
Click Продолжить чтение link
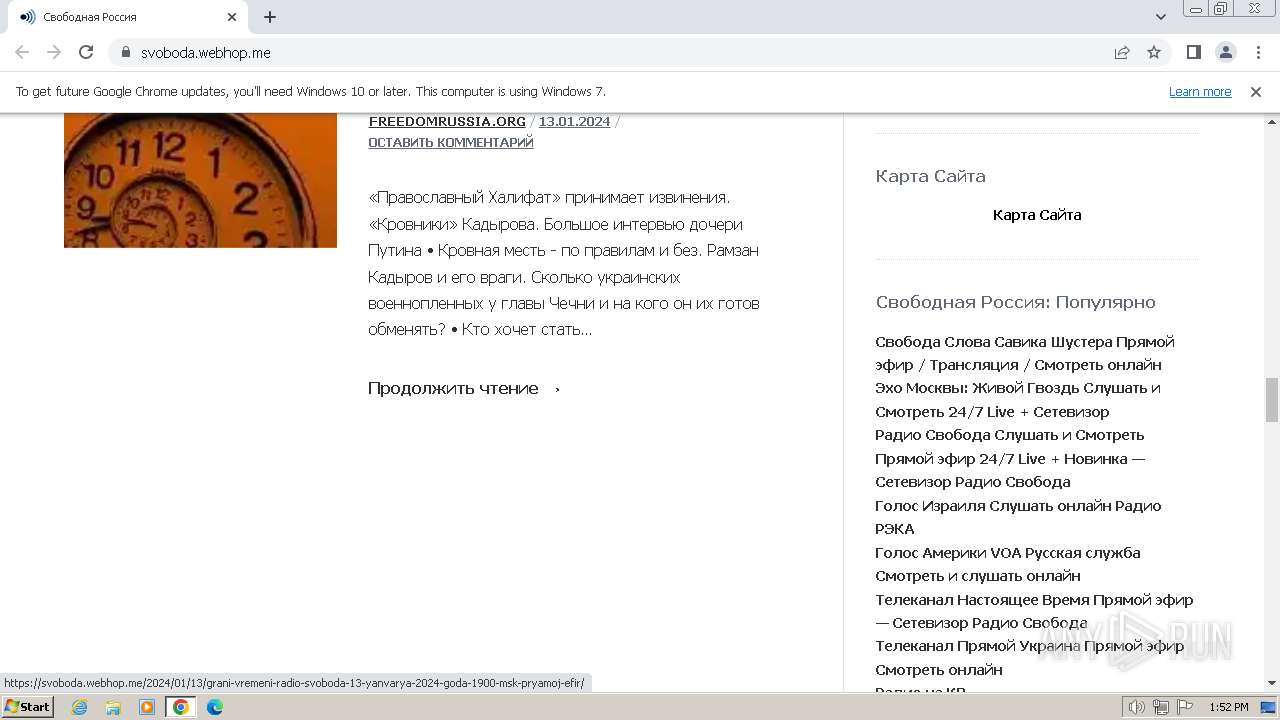(464, 388)
